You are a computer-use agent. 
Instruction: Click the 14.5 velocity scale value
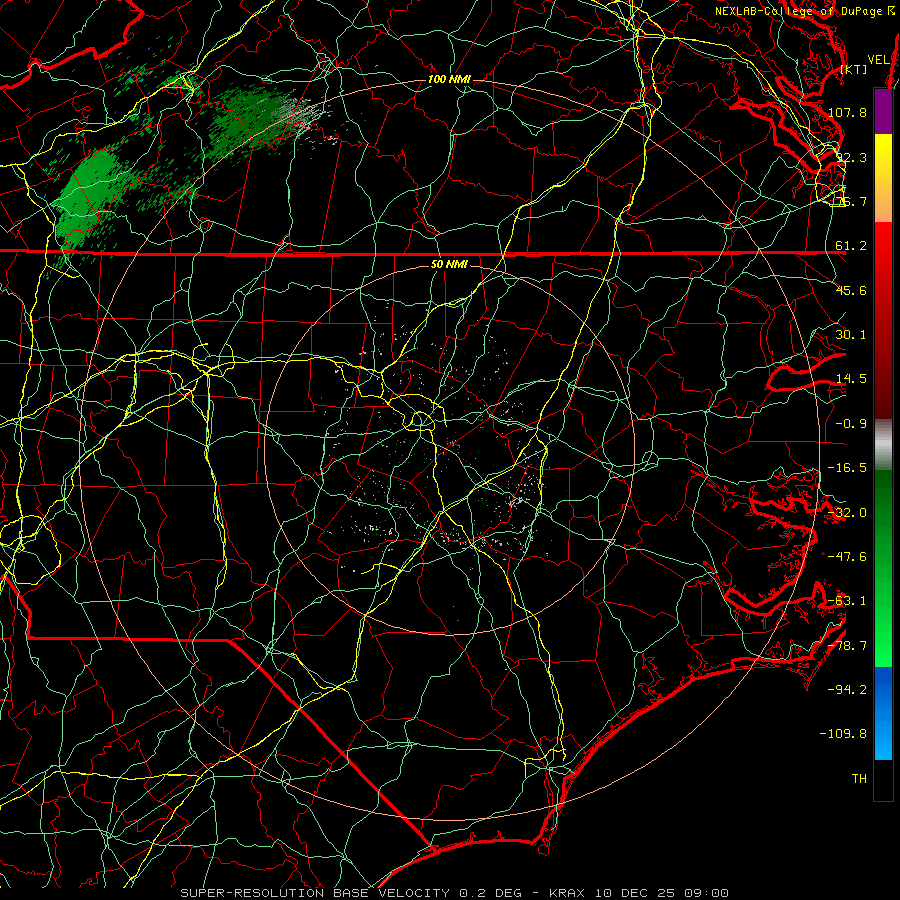[x=851, y=379]
